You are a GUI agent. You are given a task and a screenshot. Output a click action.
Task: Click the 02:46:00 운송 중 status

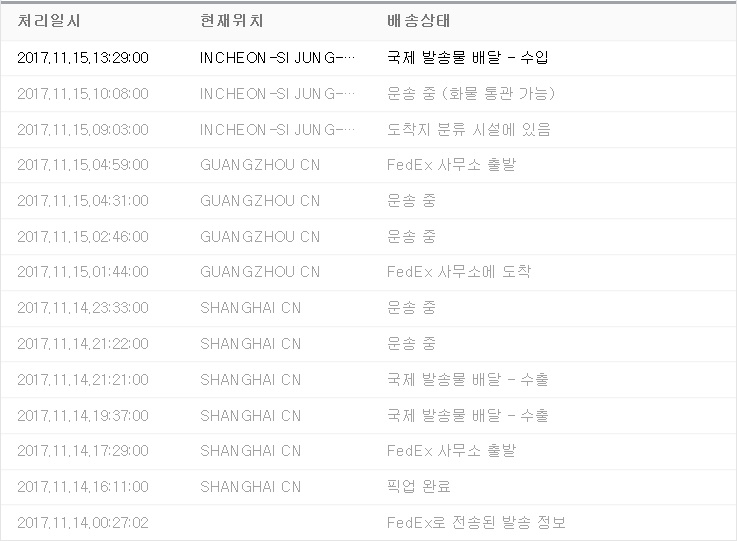click(411, 237)
